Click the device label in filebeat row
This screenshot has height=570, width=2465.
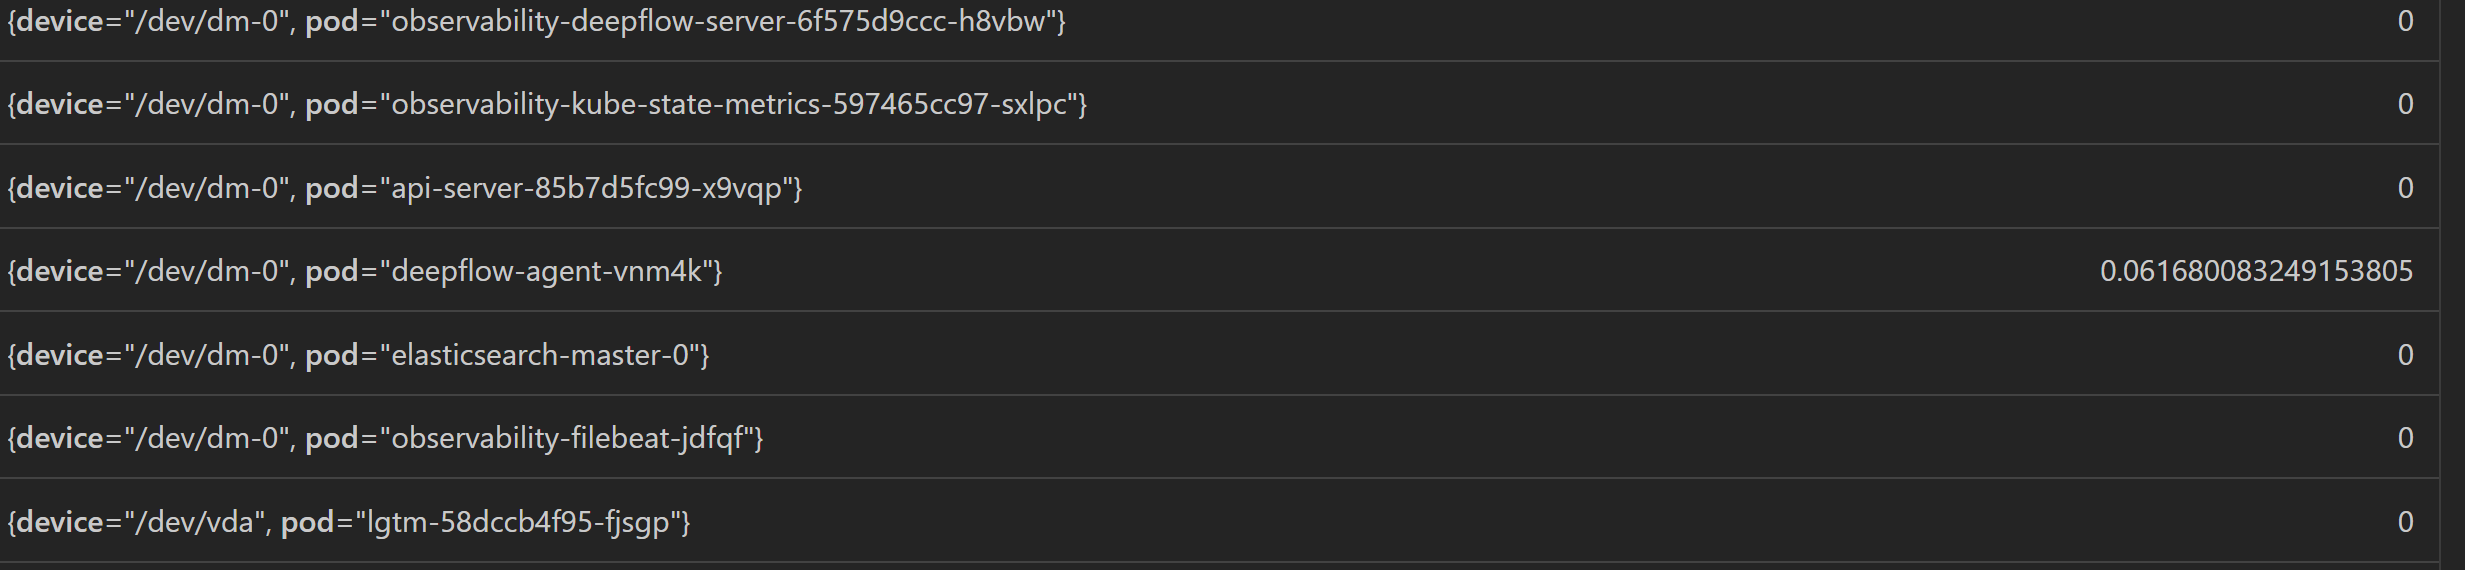click(152, 438)
